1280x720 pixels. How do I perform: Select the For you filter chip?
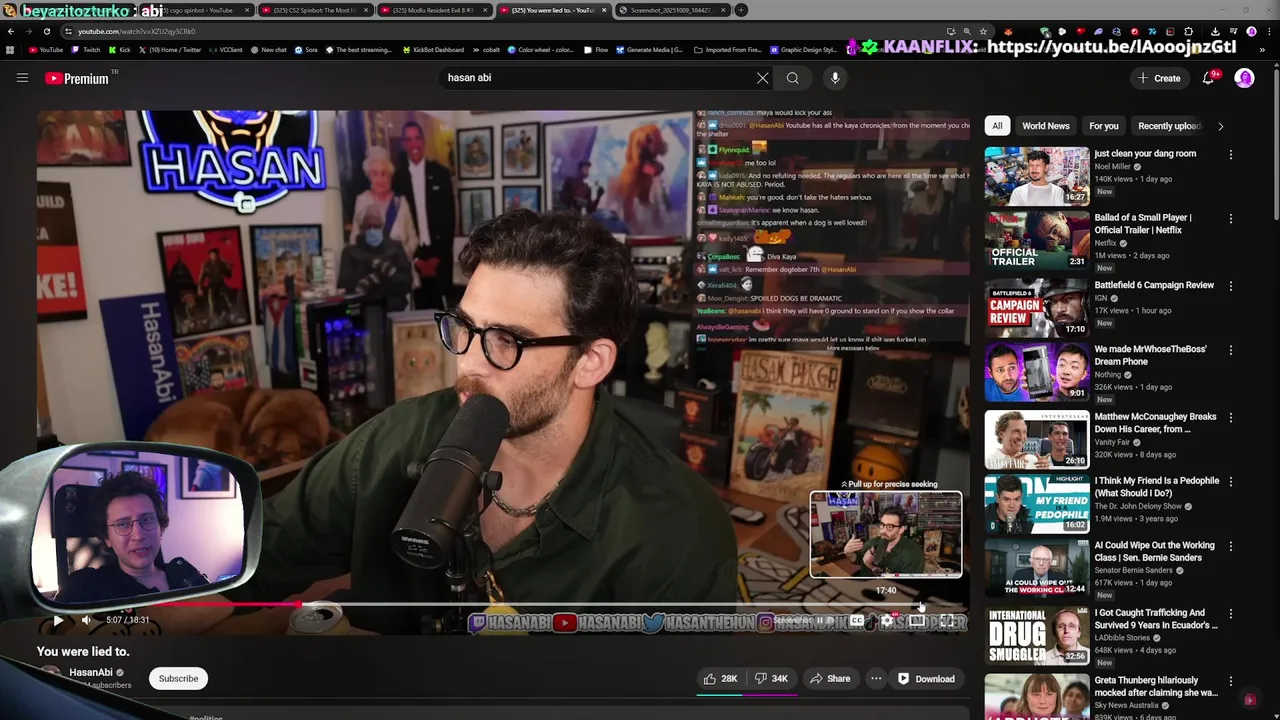coord(1104,126)
